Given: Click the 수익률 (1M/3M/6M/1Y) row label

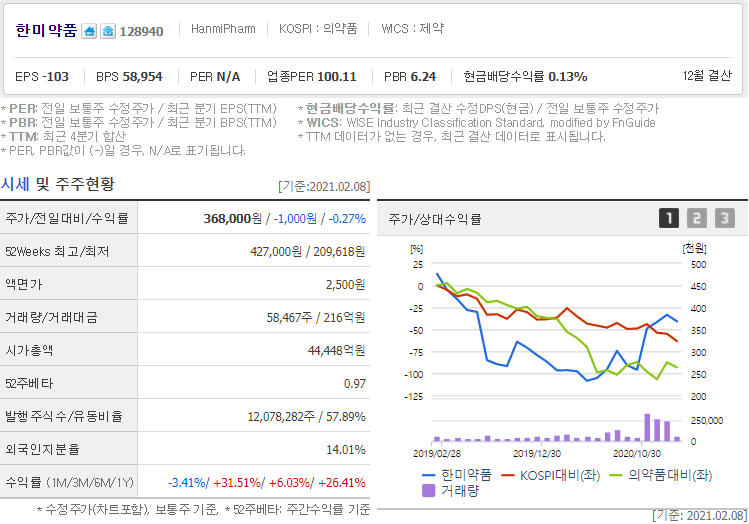Looking at the screenshot, I should tap(69, 482).
